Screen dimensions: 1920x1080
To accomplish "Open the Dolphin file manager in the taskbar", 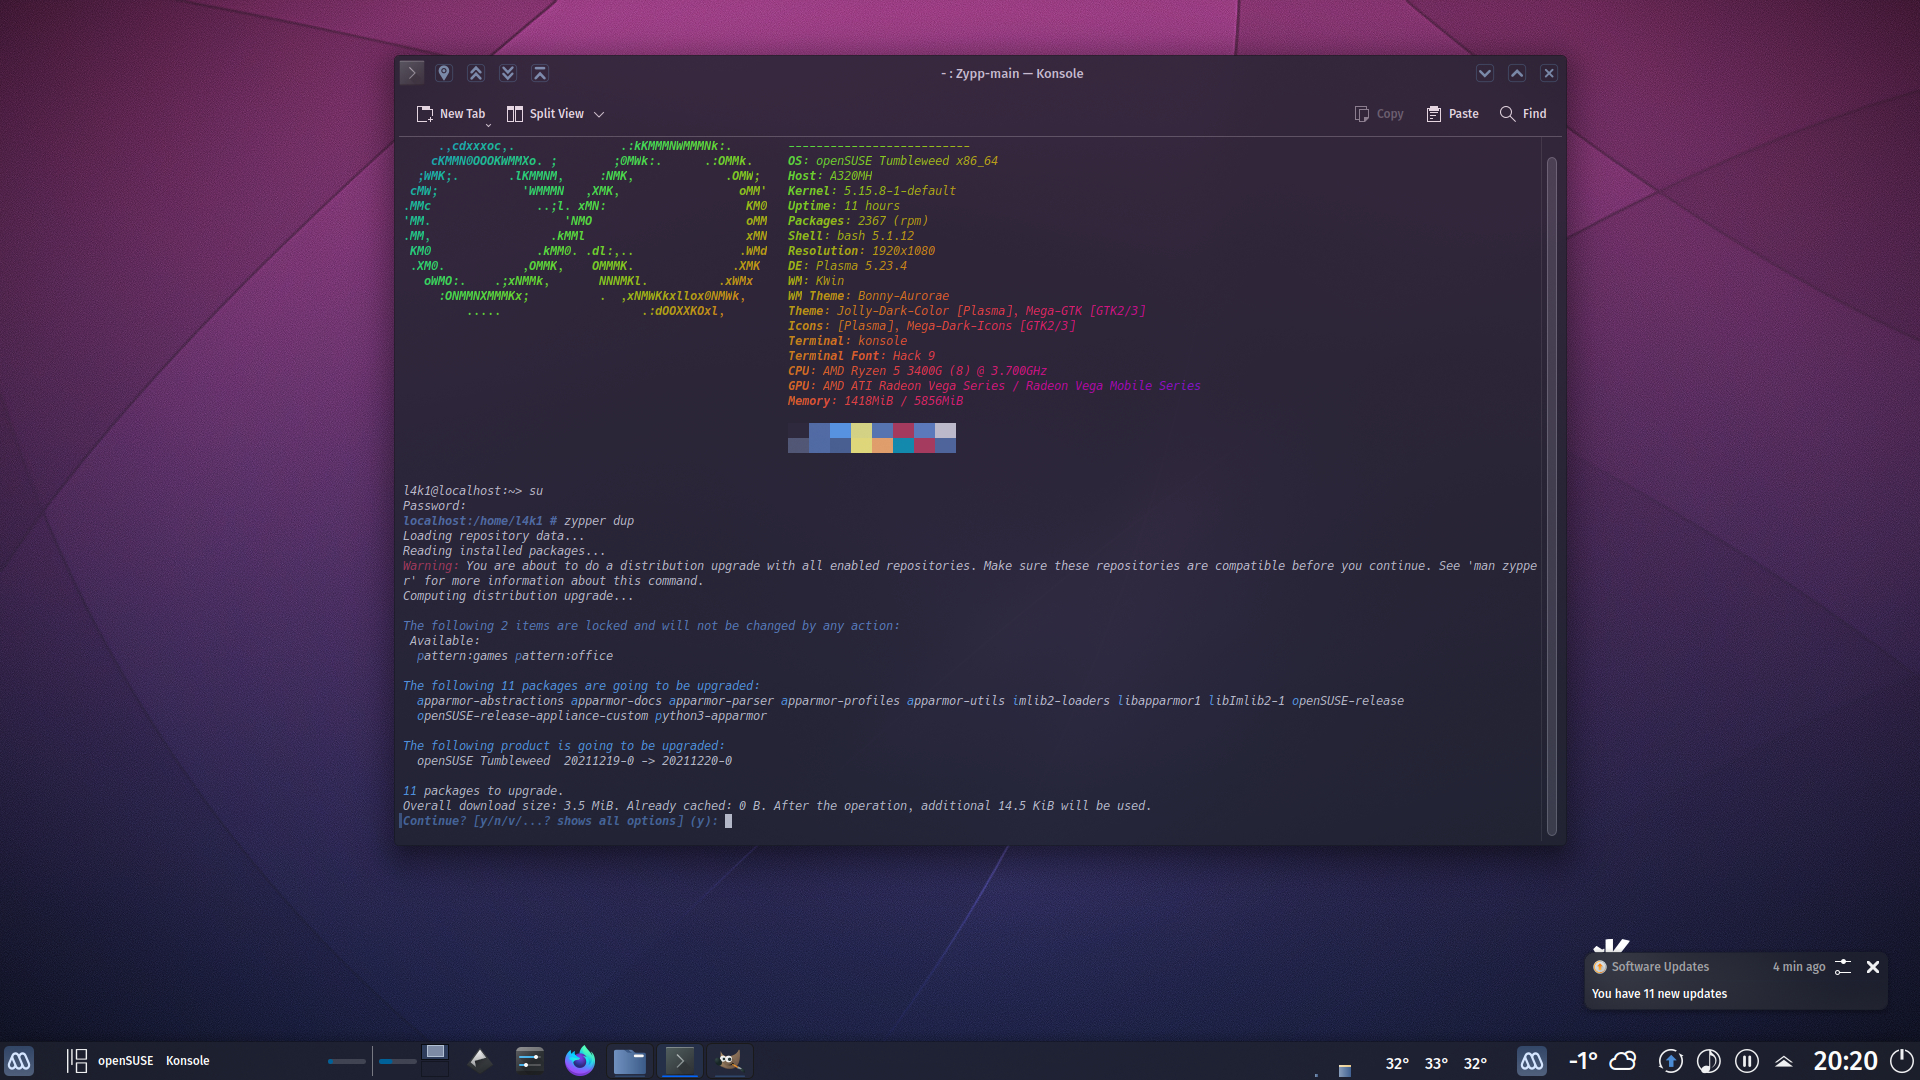I will pyautogui.click(x=630, y=1061).
